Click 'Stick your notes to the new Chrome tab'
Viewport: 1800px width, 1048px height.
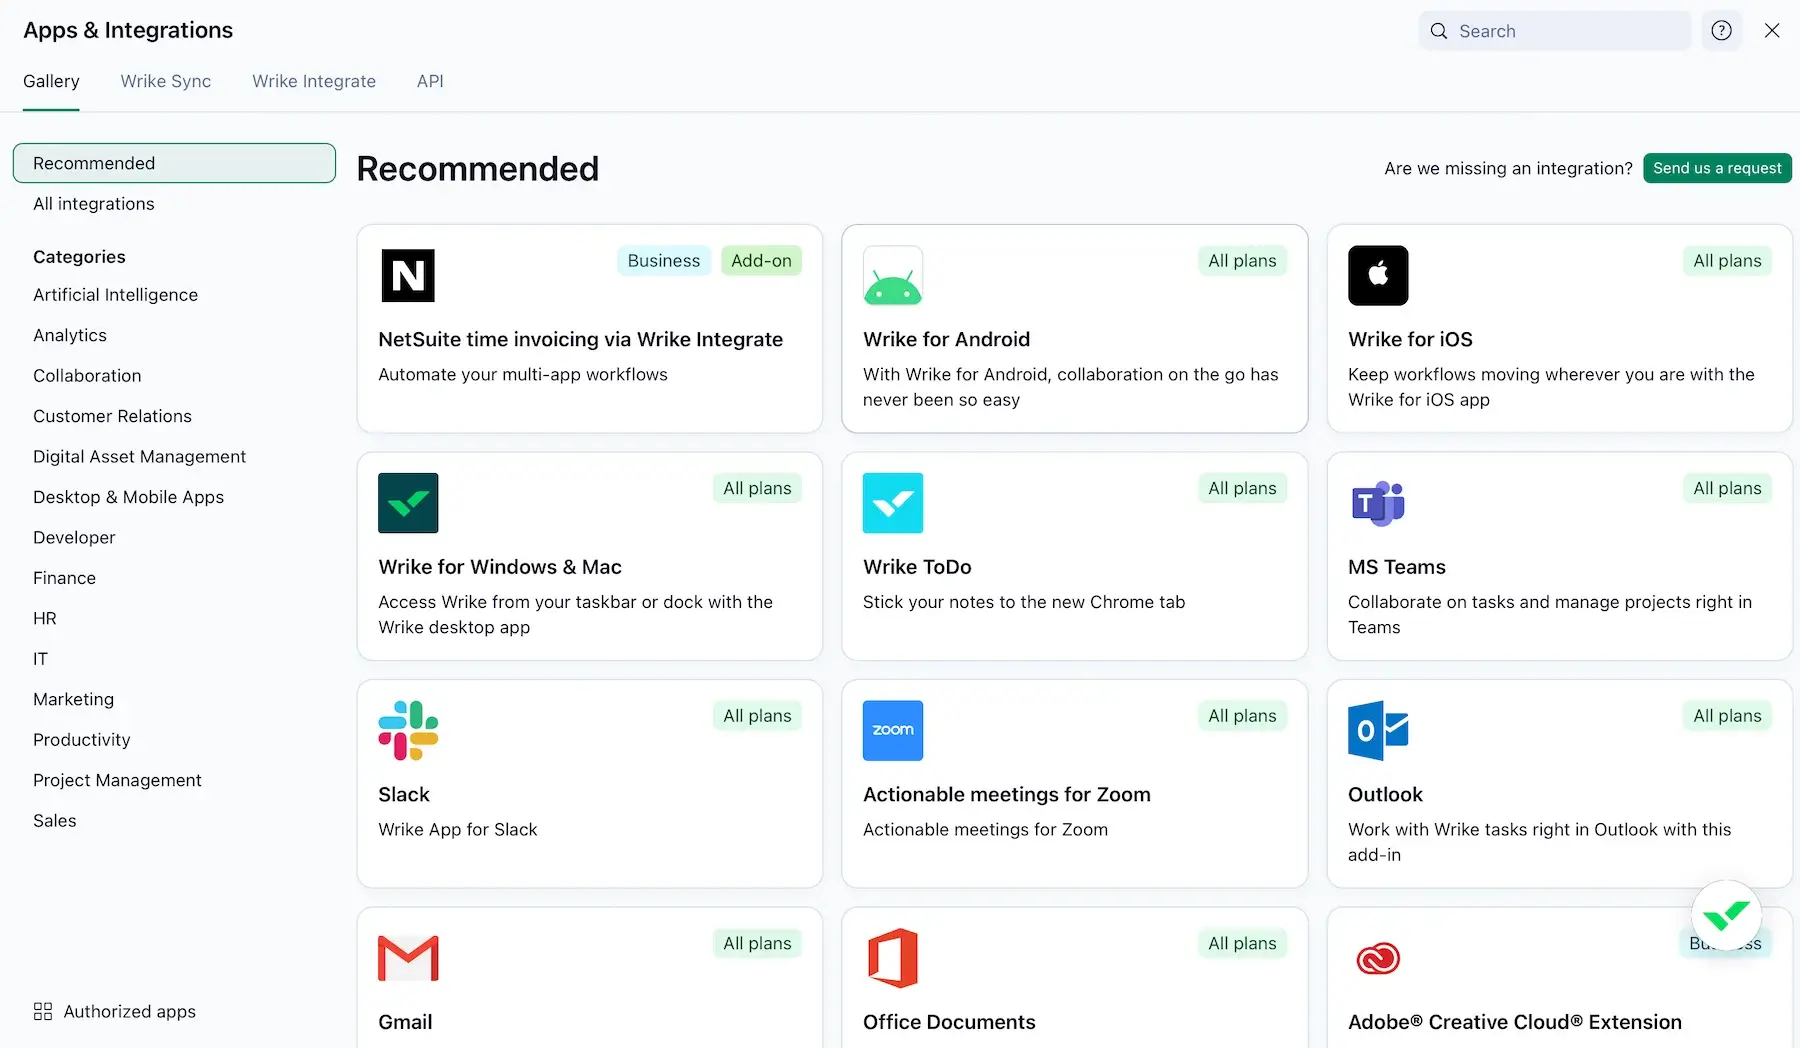(1024, 602)
